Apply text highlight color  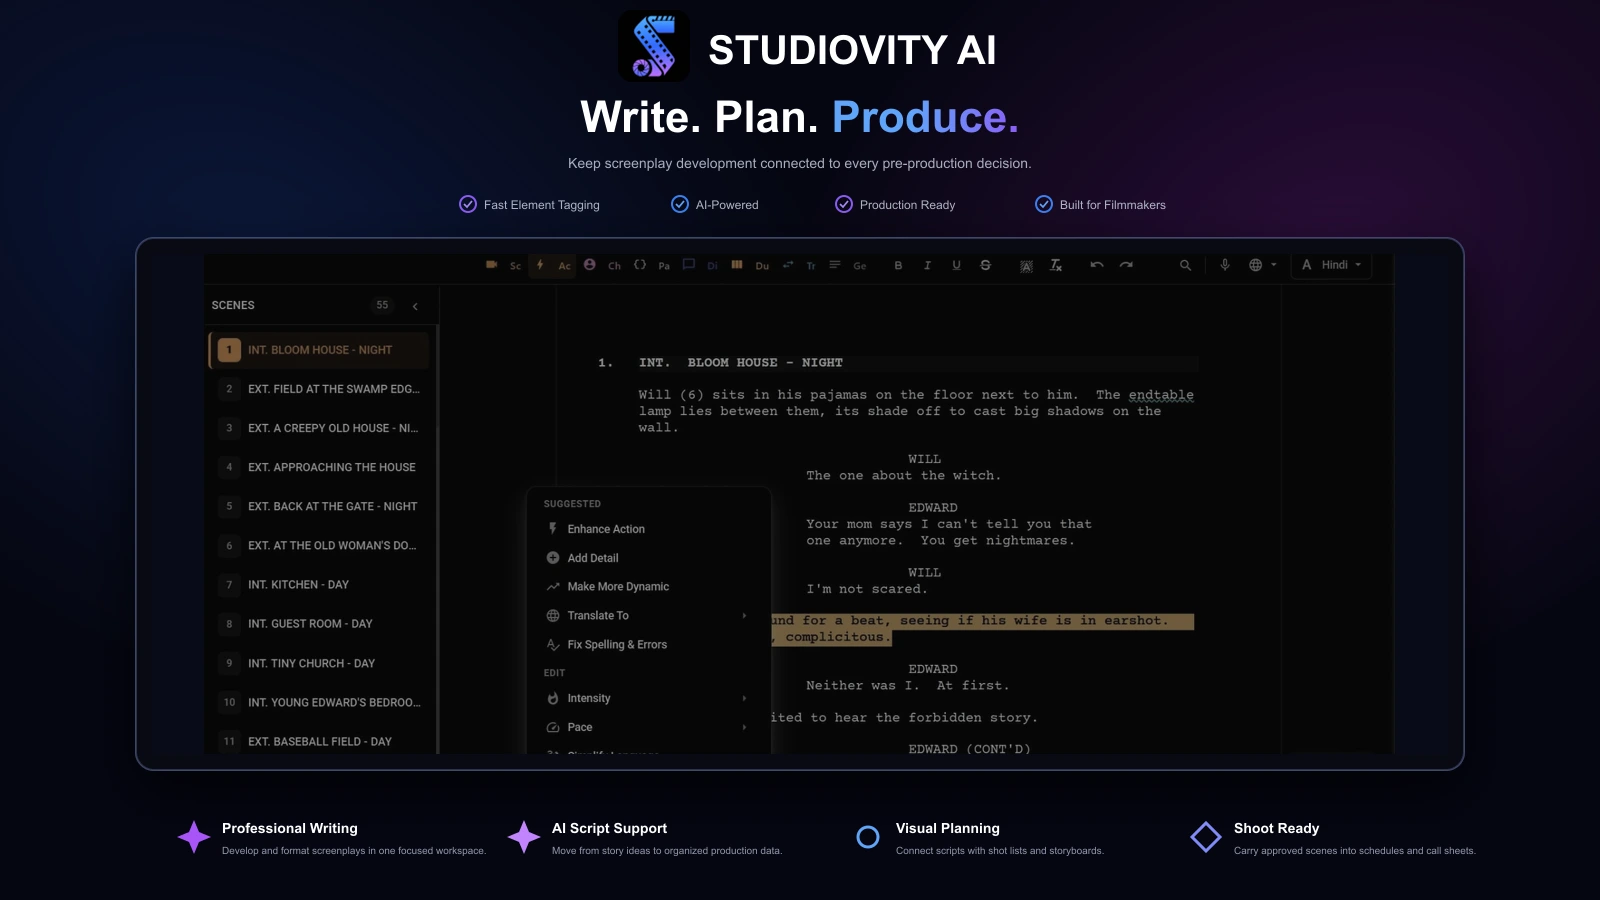pos(1026,265)
